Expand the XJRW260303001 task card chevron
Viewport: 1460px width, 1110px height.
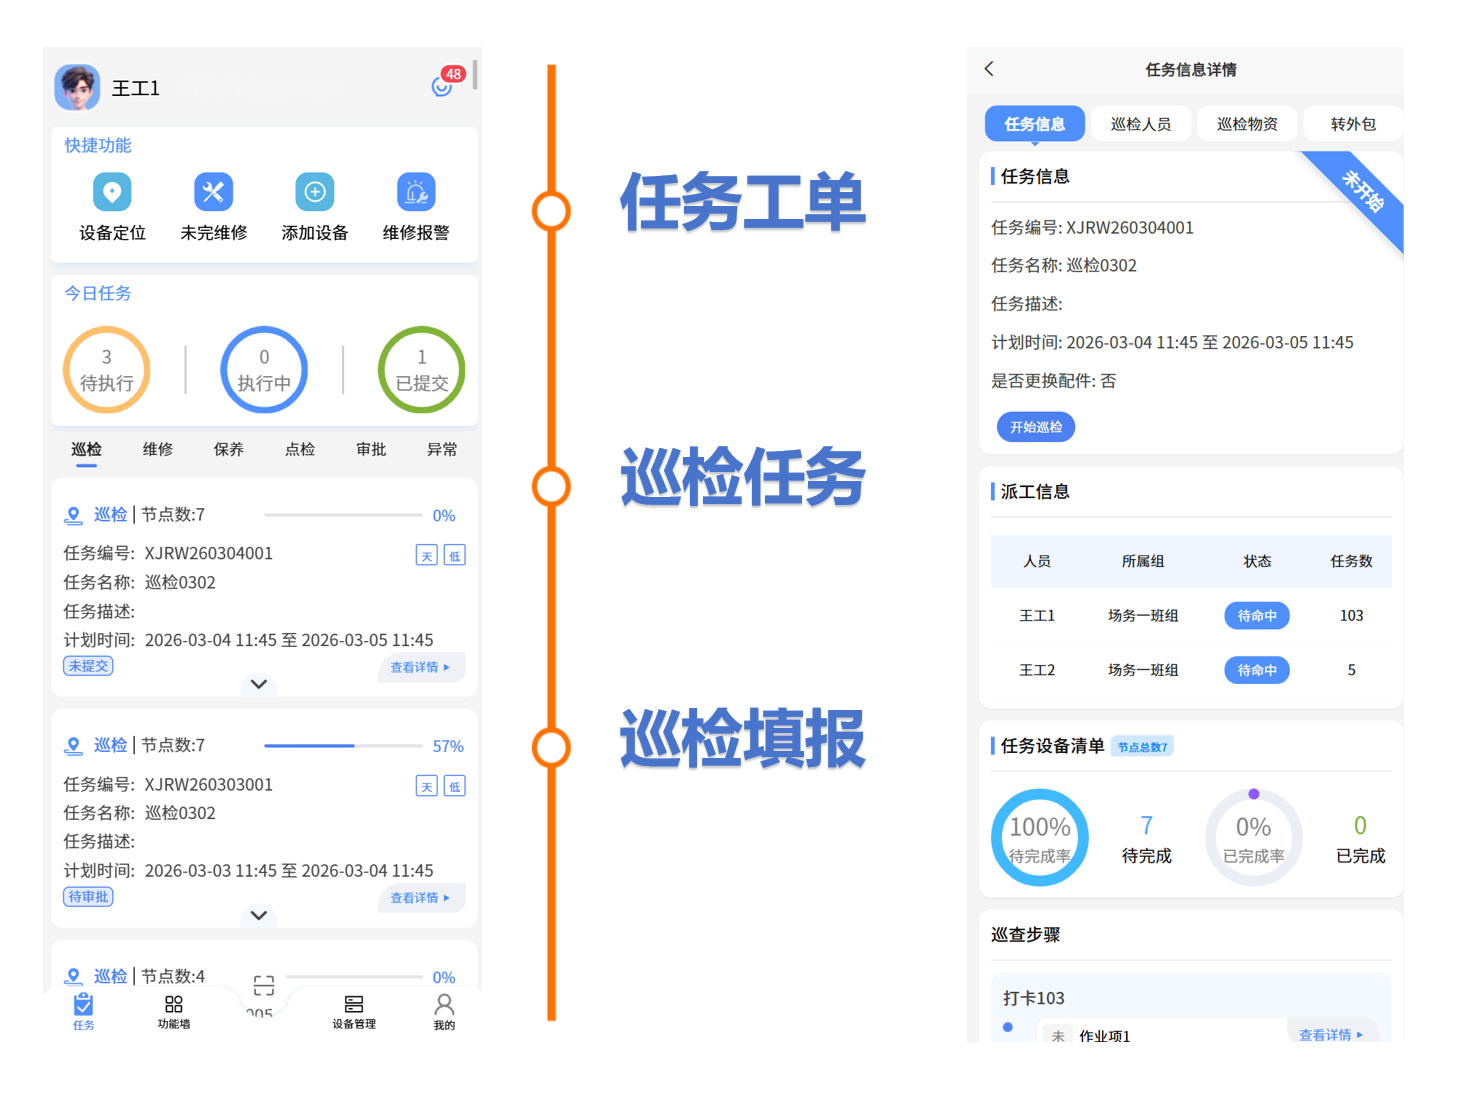[x=259, y=915]
